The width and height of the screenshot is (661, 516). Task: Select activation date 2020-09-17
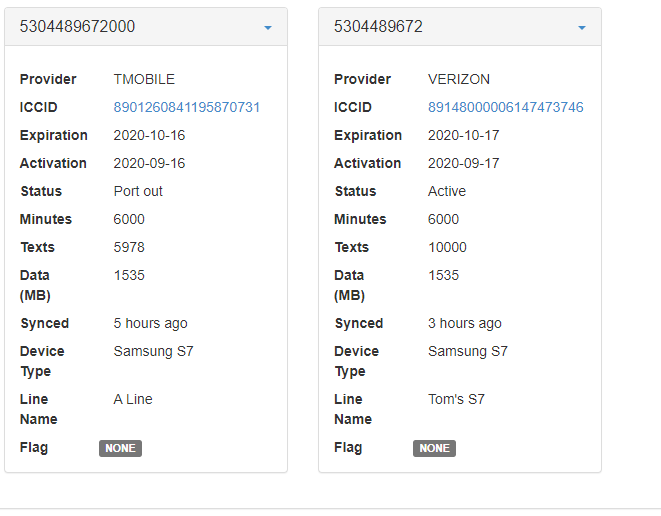coord(463,163)
